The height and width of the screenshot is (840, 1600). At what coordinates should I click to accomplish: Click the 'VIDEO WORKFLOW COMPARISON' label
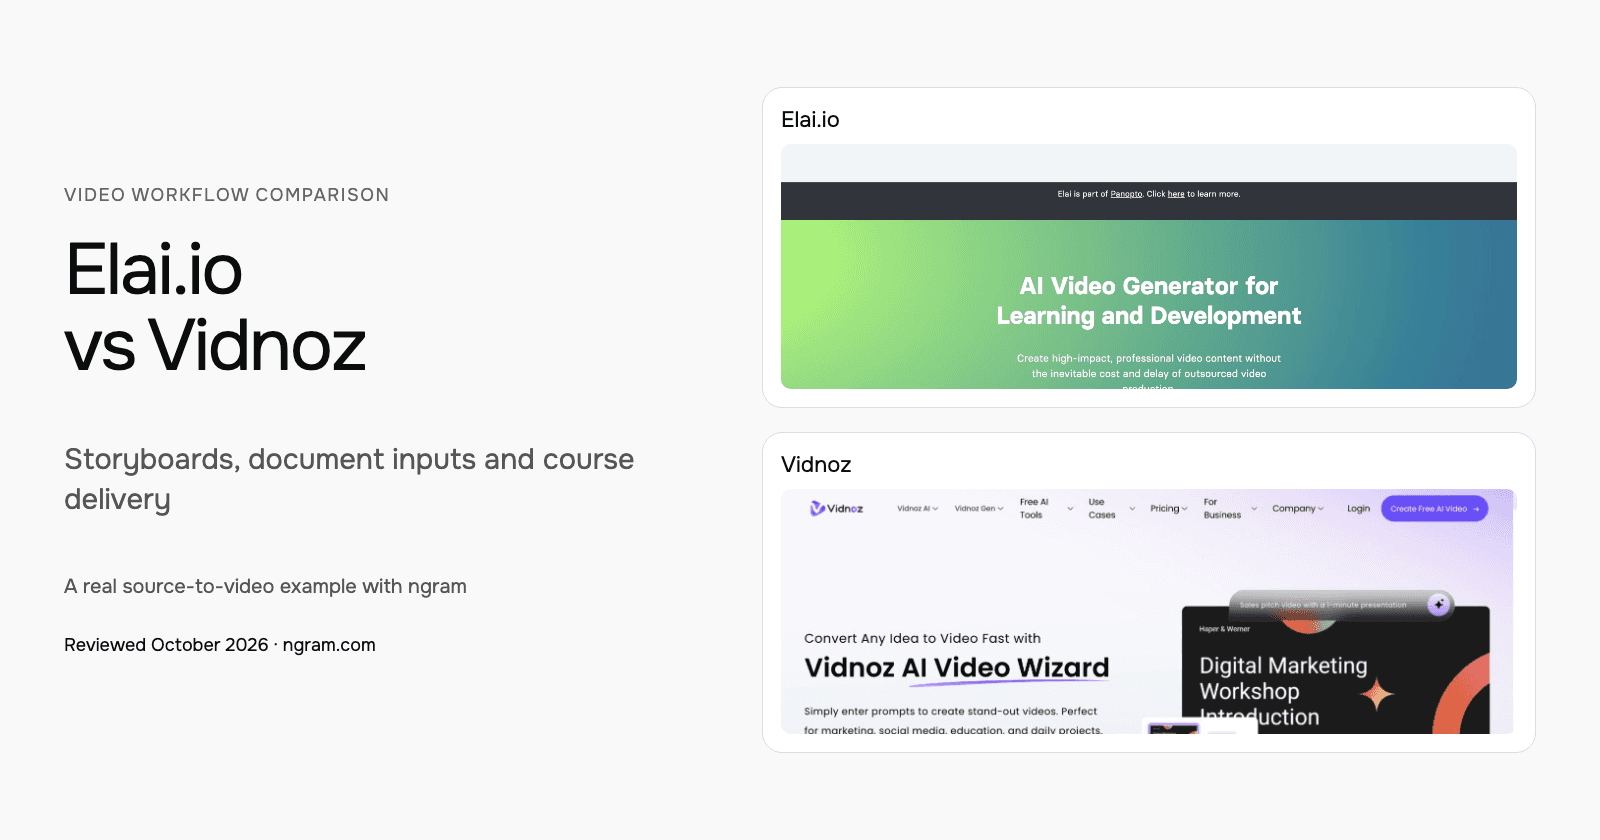click(227, 195)
